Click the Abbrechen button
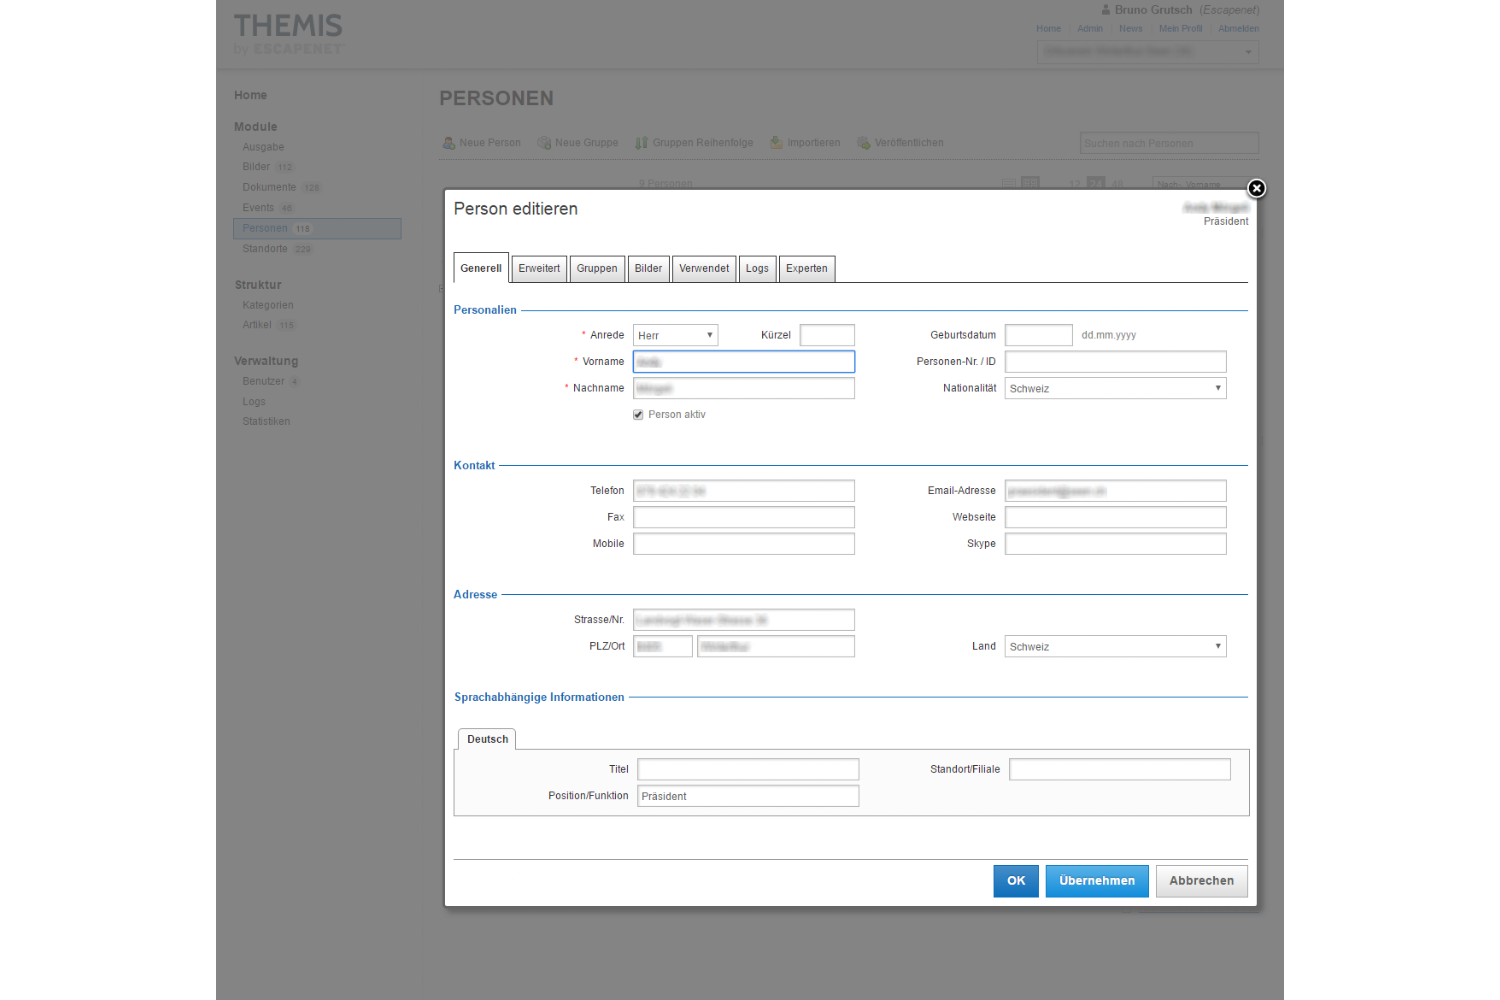 (x=1201, y=881)
